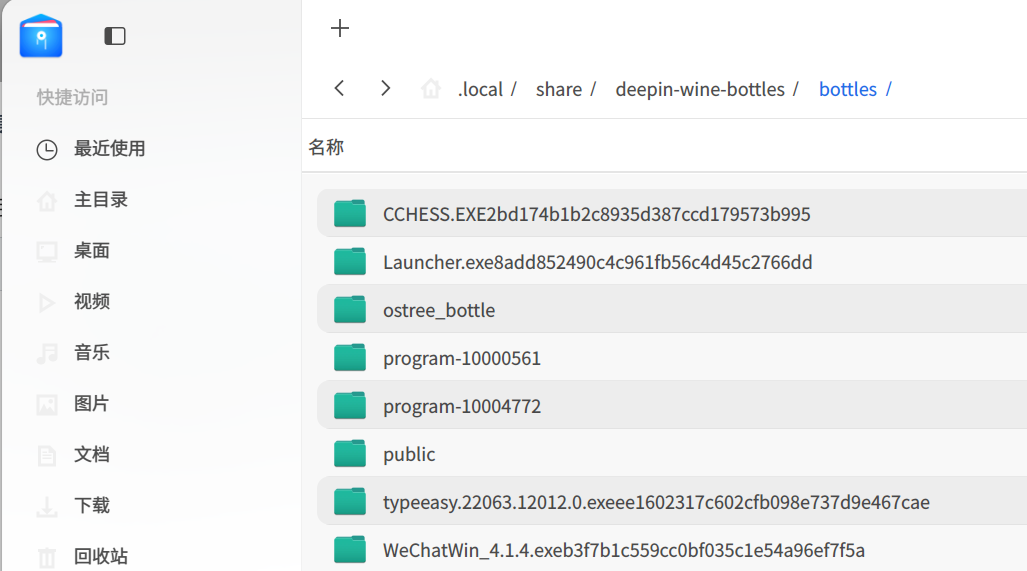Select WeChatWin_4.1.4 folder

[x=623, y=550]
